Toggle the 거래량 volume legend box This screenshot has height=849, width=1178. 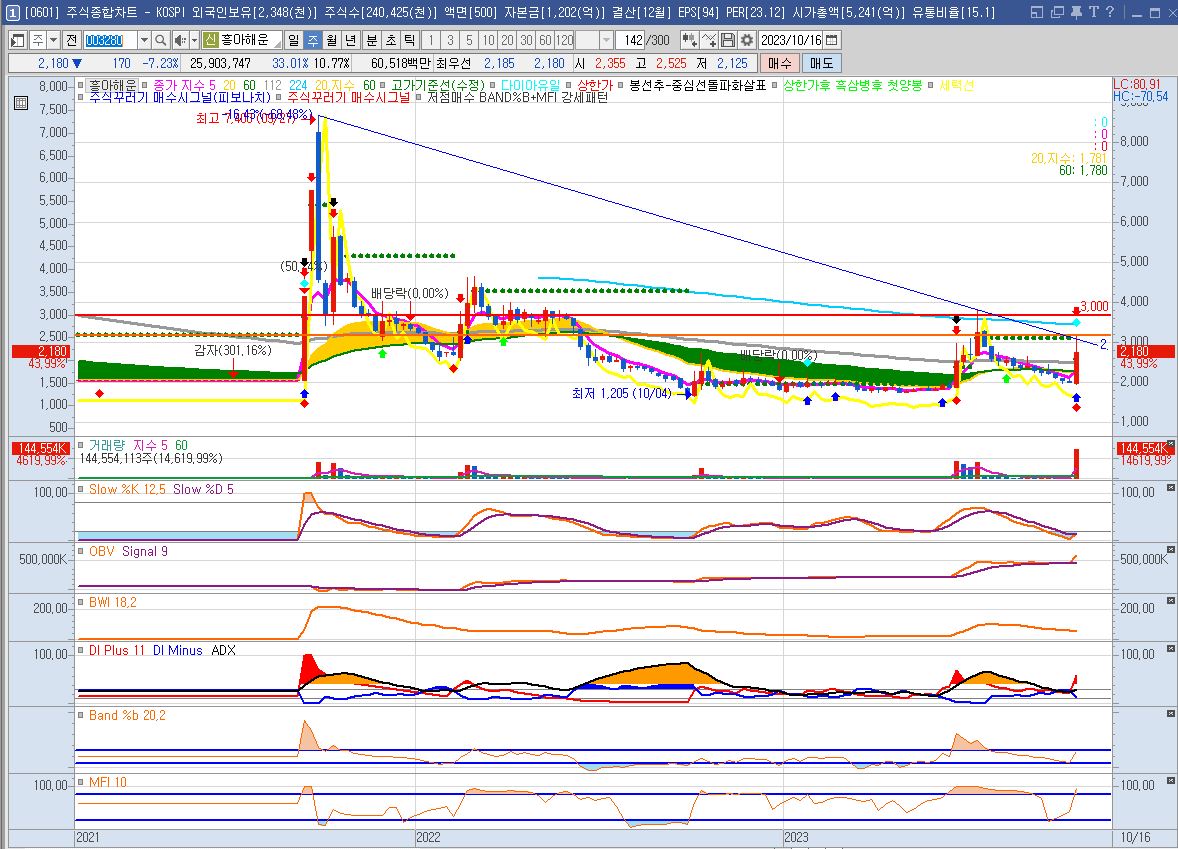[81, 446]
